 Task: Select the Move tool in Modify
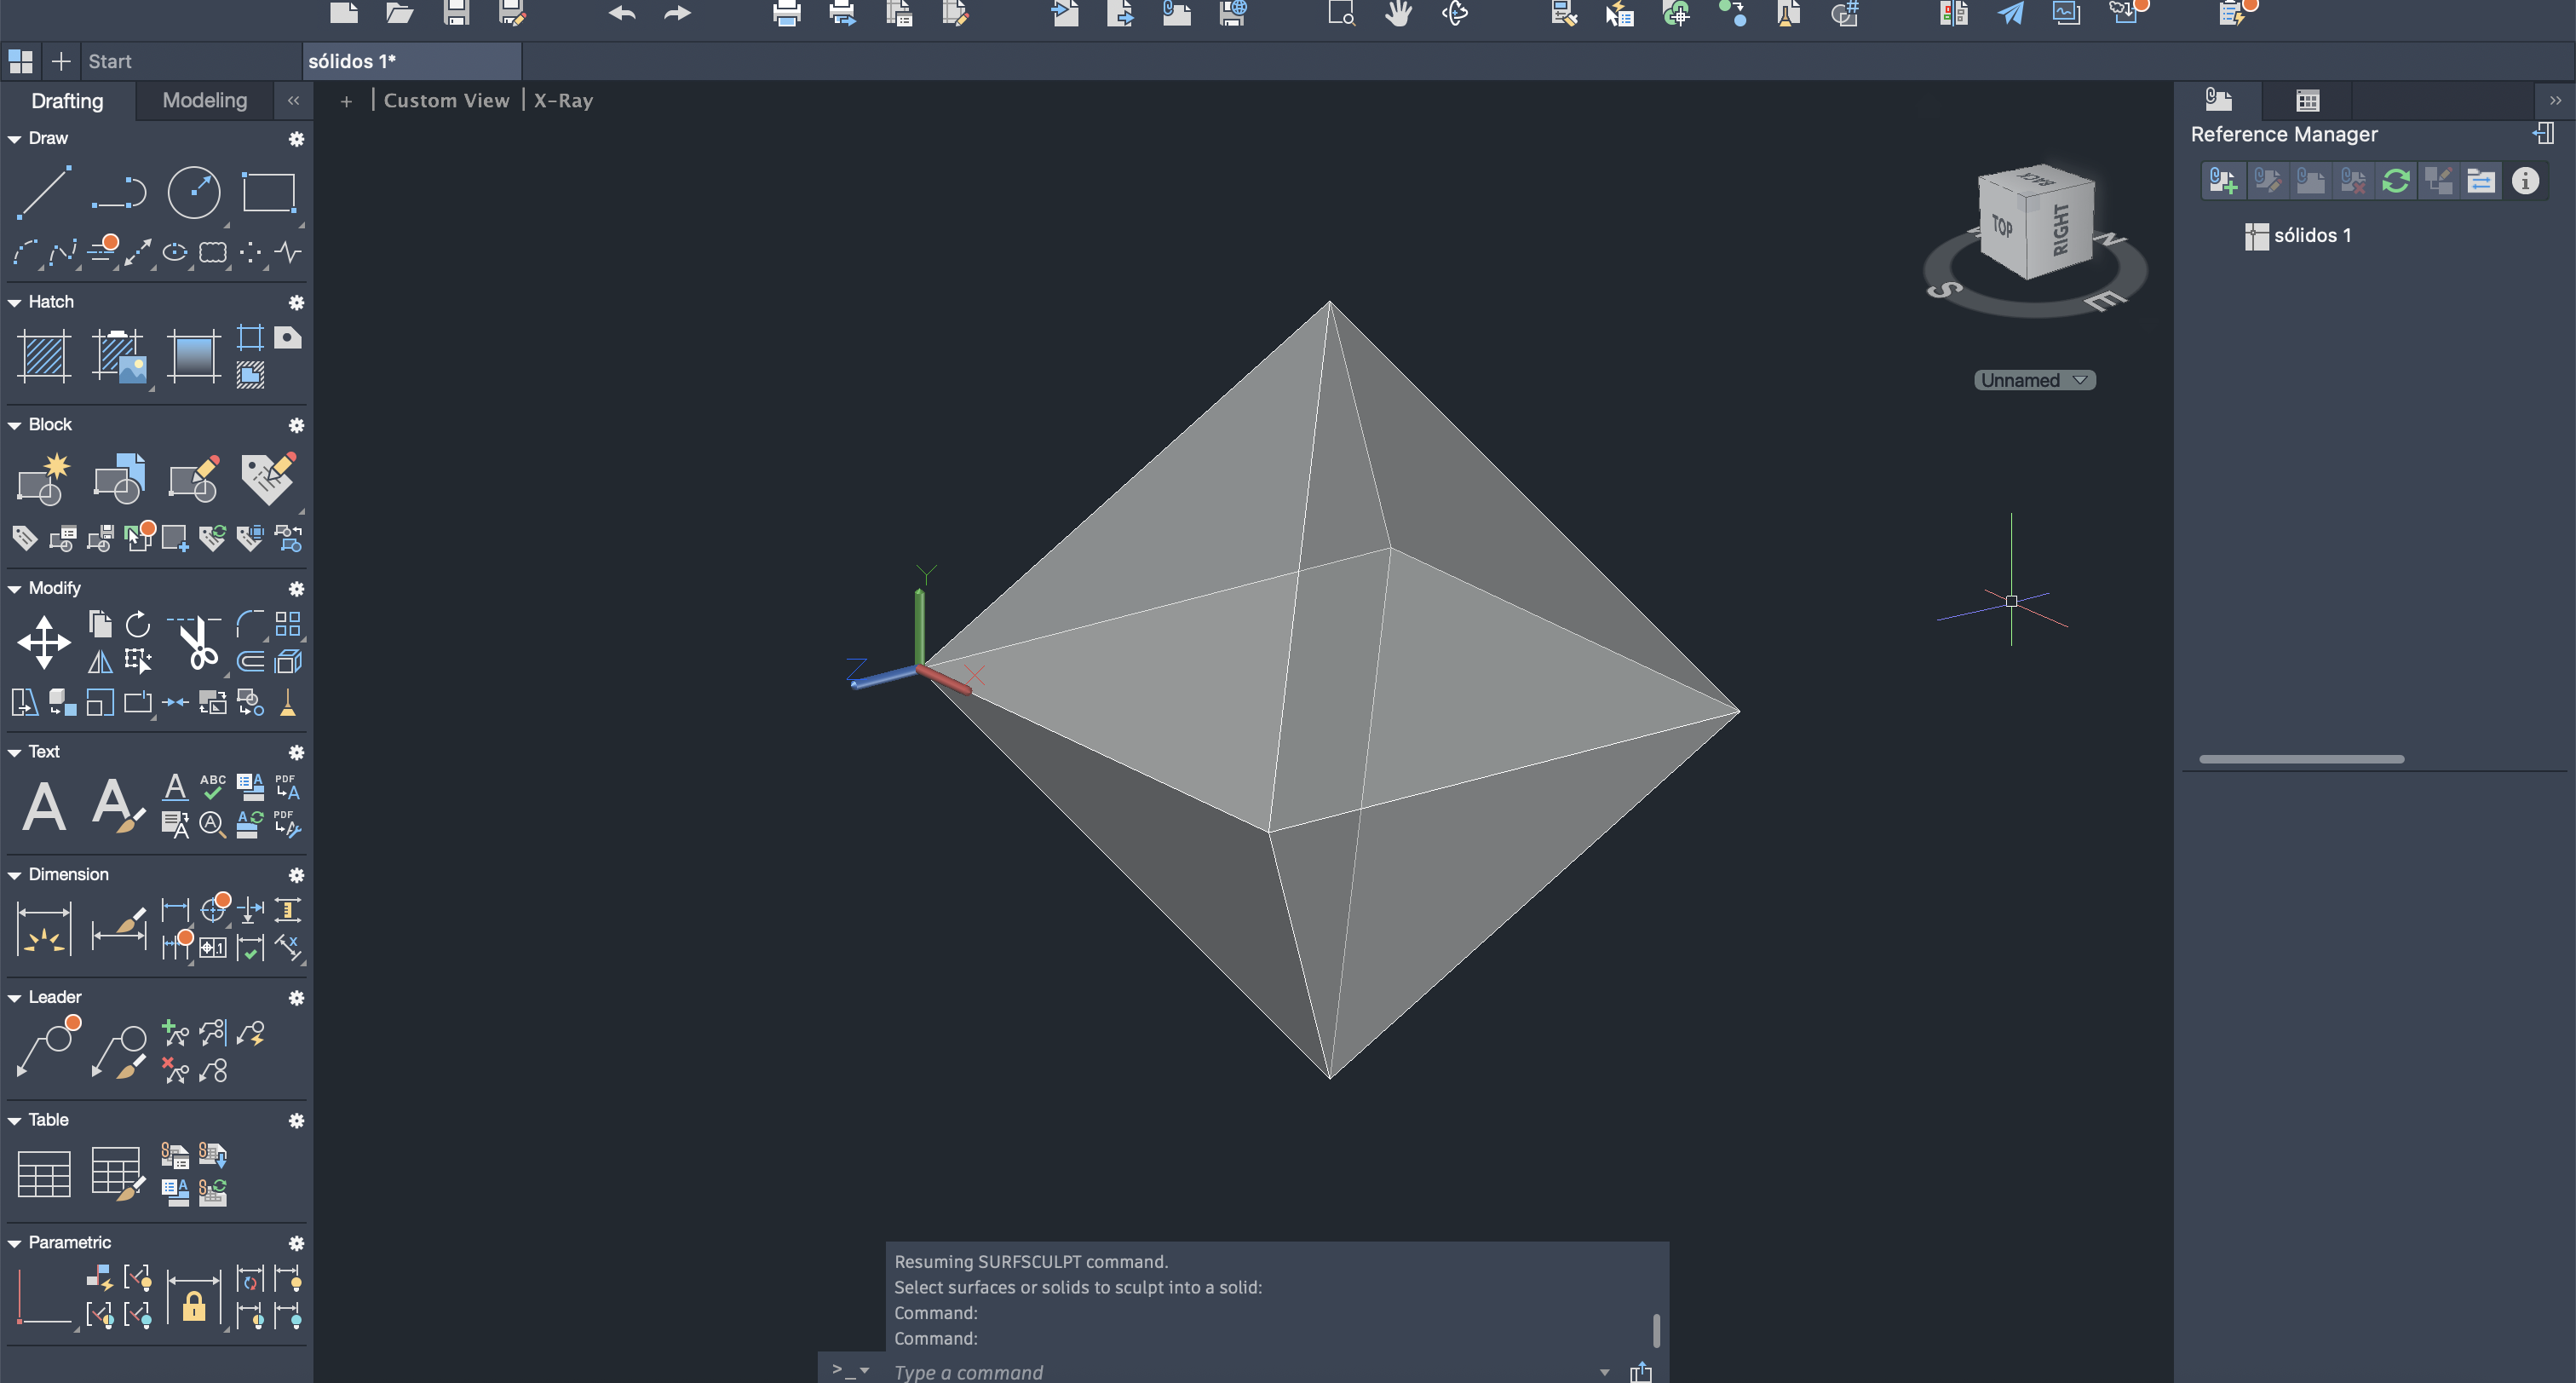(x=44, y=642)
